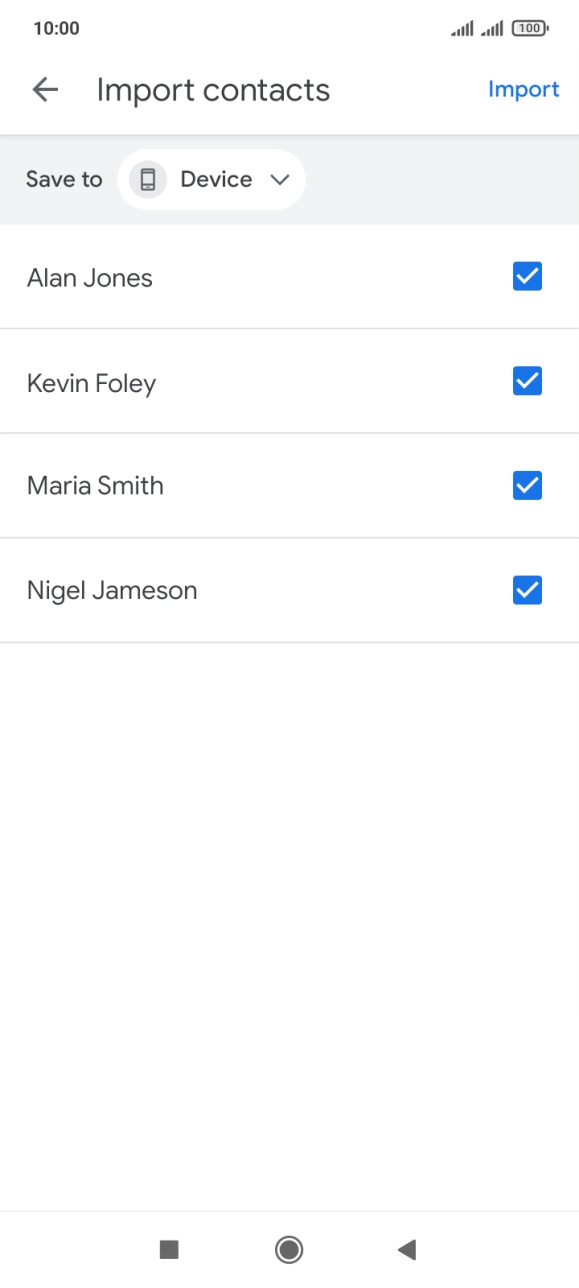Tap the back arrow to leave Import contacts
This screenshot has height=1288, width=579.
point(45,89)
